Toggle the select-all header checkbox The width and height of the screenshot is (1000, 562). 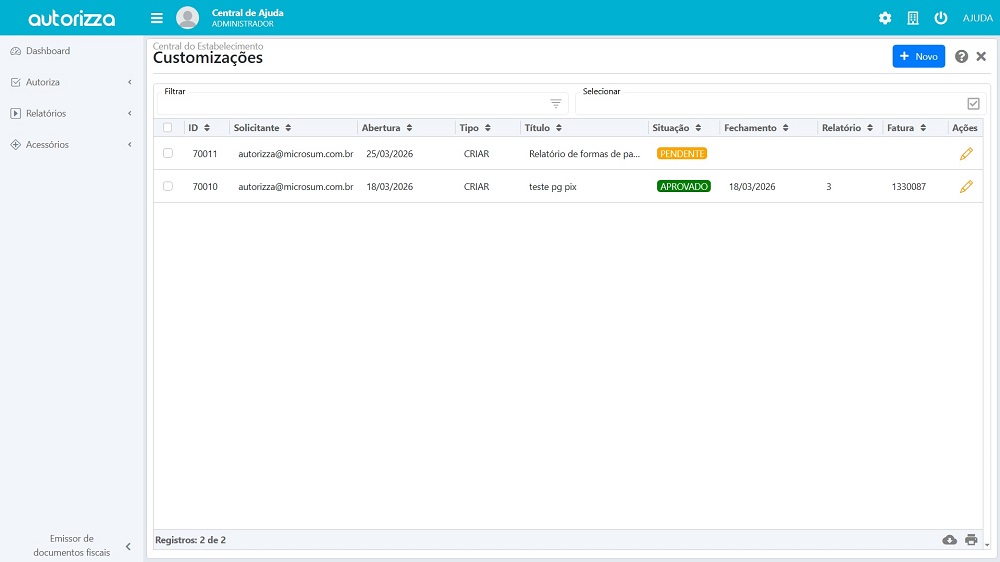[x=168, y=128]
